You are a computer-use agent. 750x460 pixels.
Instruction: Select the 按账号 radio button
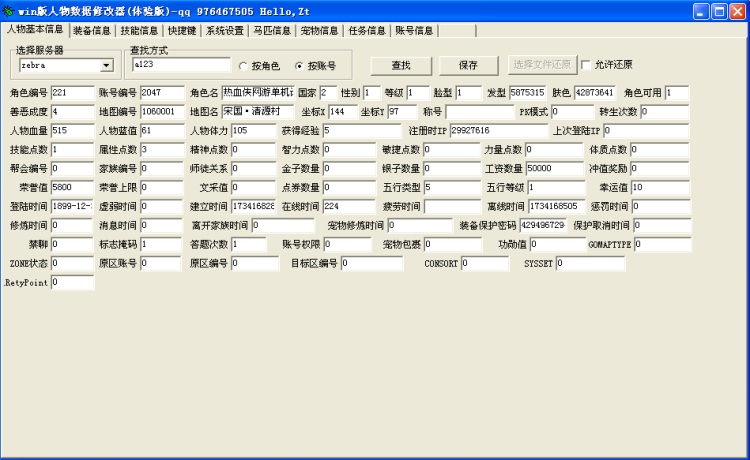pyautogui.click(x=298, y=66)
